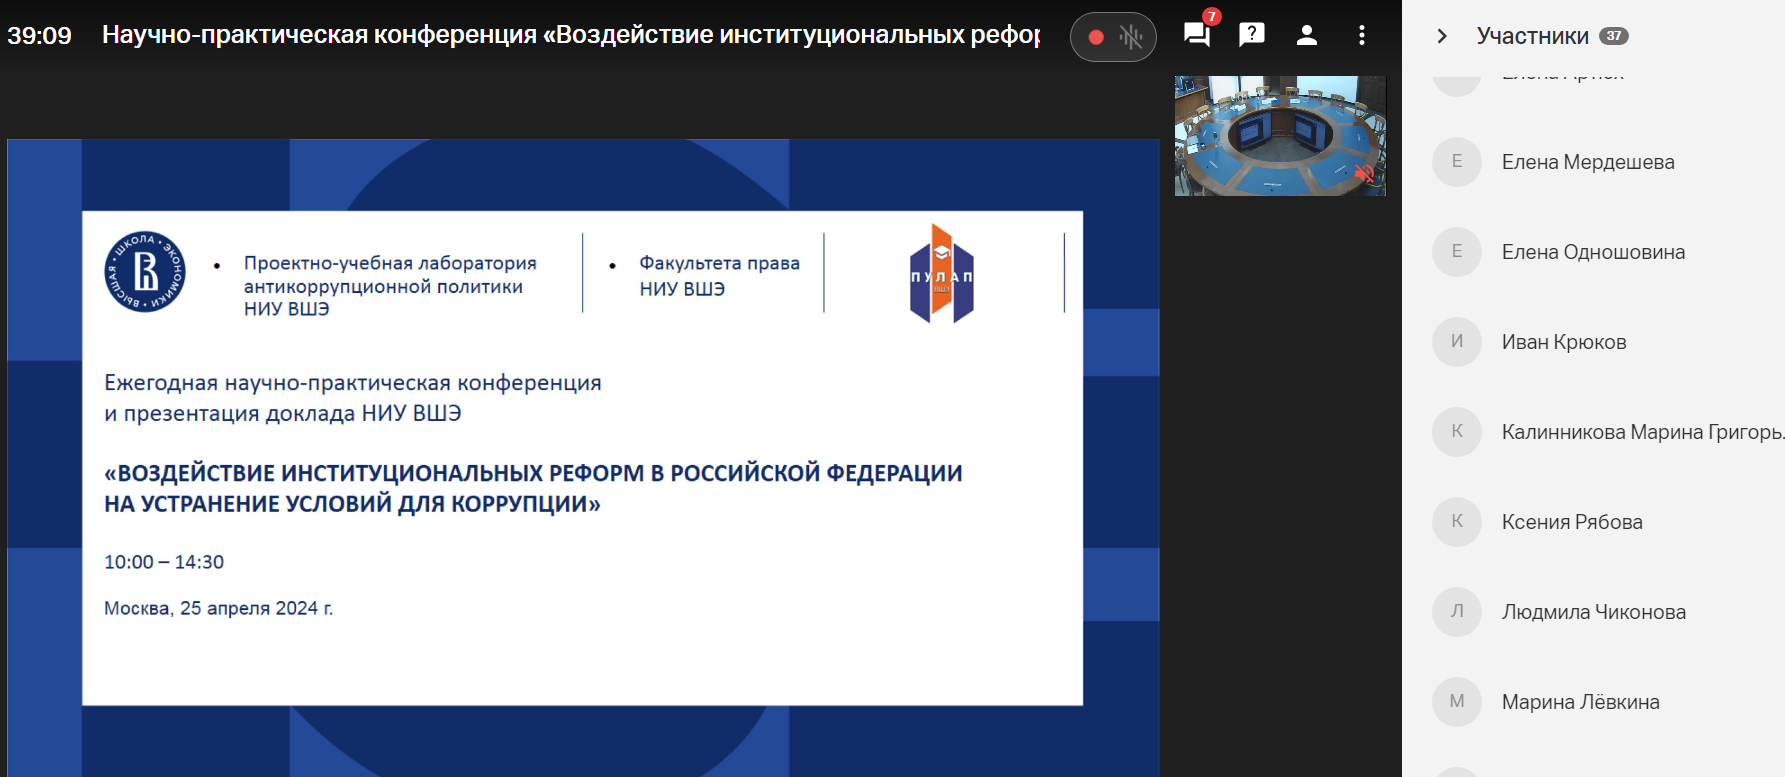Select participant Калинникова Марина Григорь...
This screenshot has height=777, width=1785.
1593,432
